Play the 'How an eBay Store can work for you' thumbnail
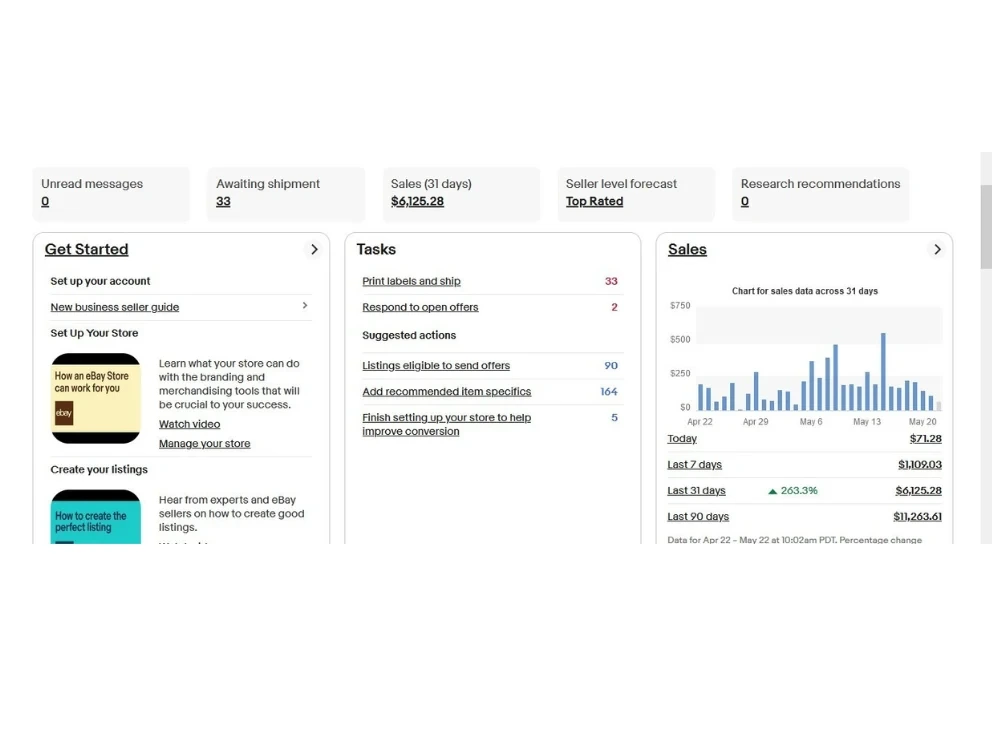Viewport: 1000px width, 750px height. pyautogui.click(x=96, y=398)
